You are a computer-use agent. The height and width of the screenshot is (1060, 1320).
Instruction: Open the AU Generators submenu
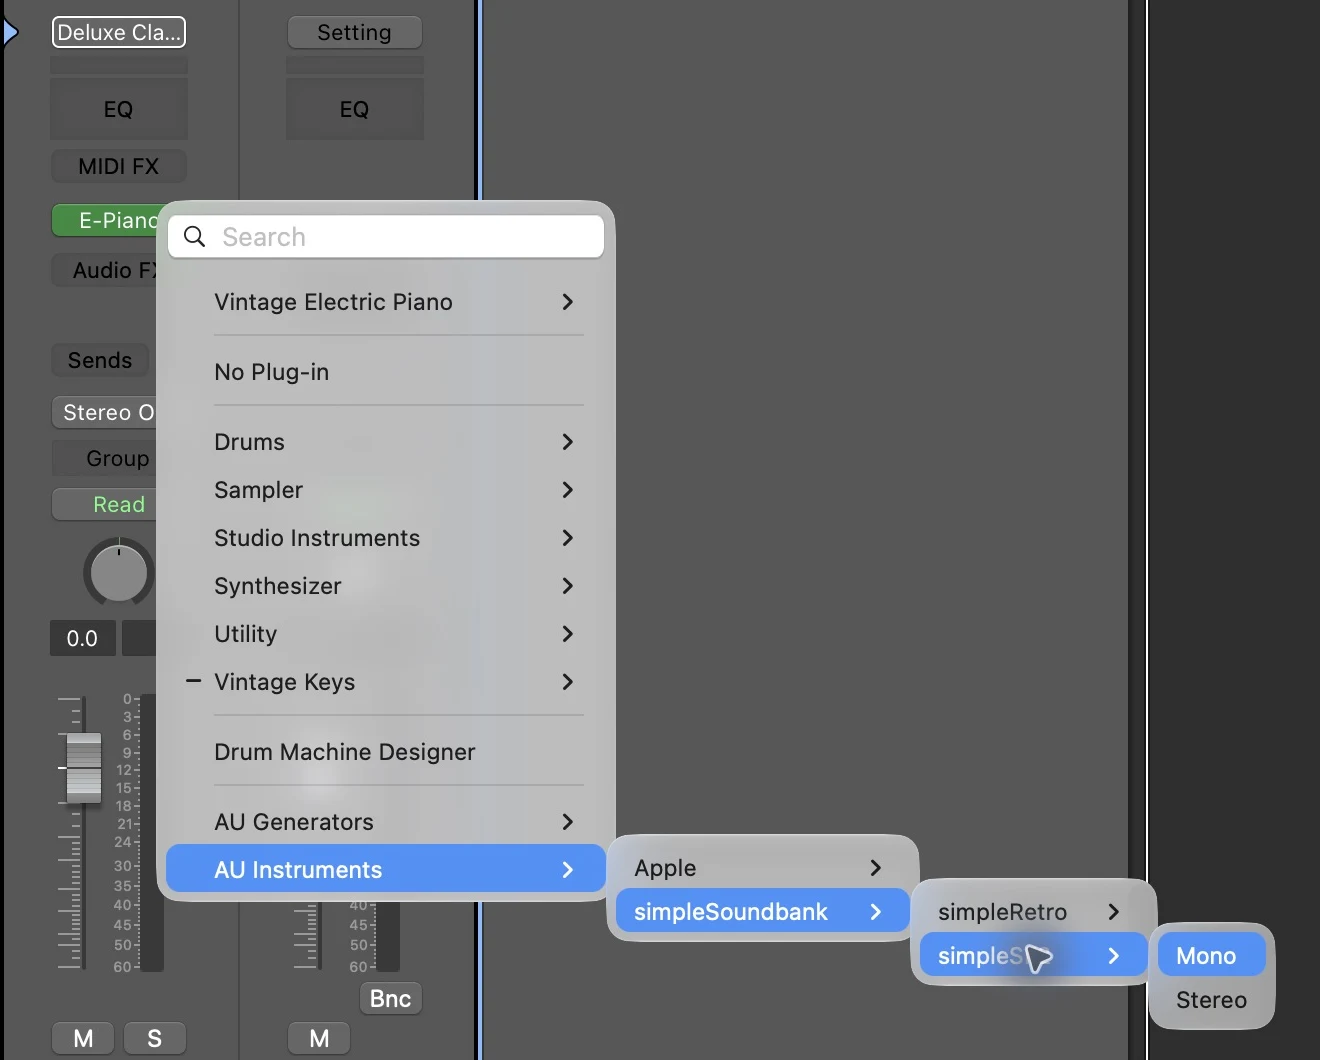(x=386, y=822)
